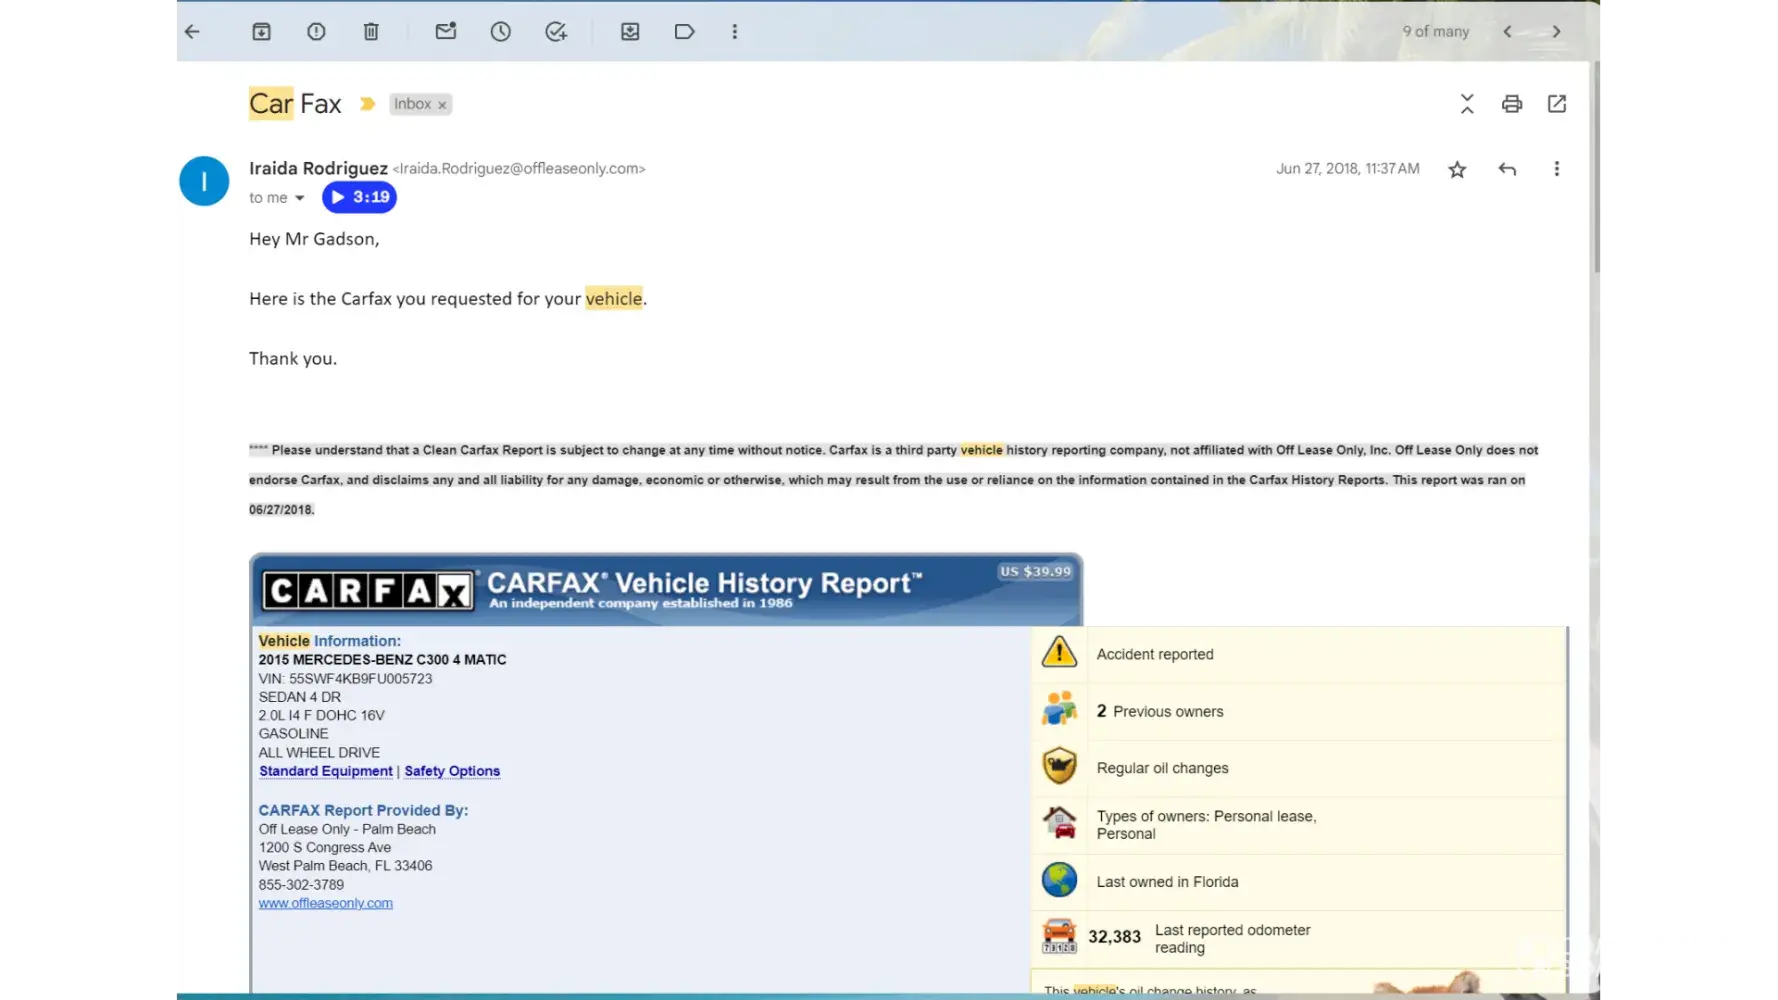Toggle the importance marker beside subject
This screenshot has height=1000, width=1778.
click(x=368, y=104)
